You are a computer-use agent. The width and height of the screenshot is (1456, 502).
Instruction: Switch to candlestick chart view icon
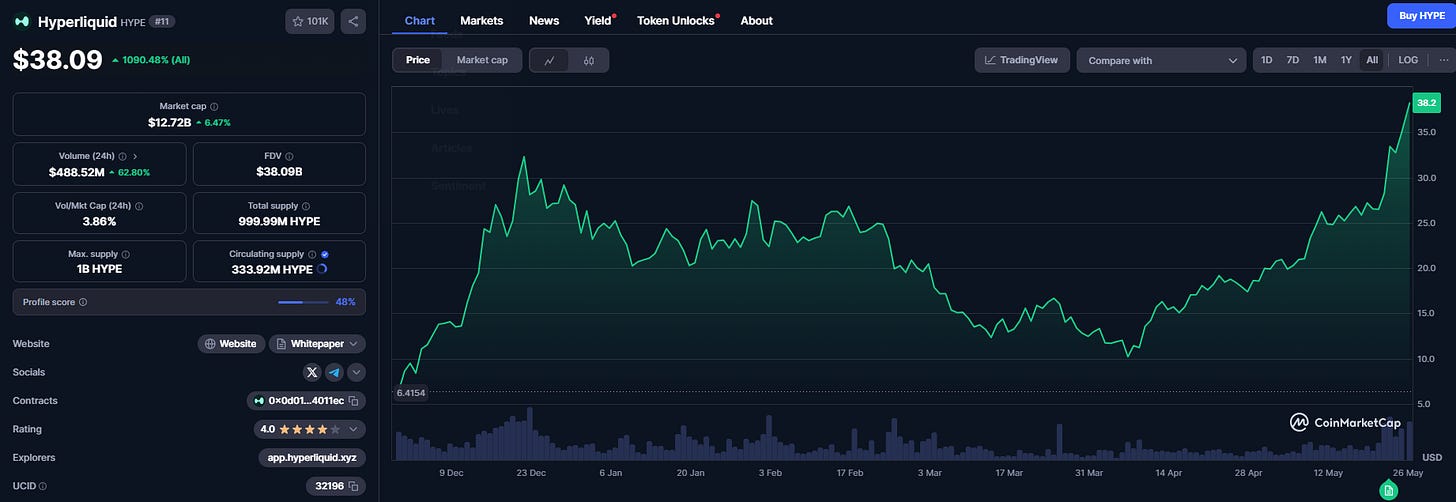589,60
